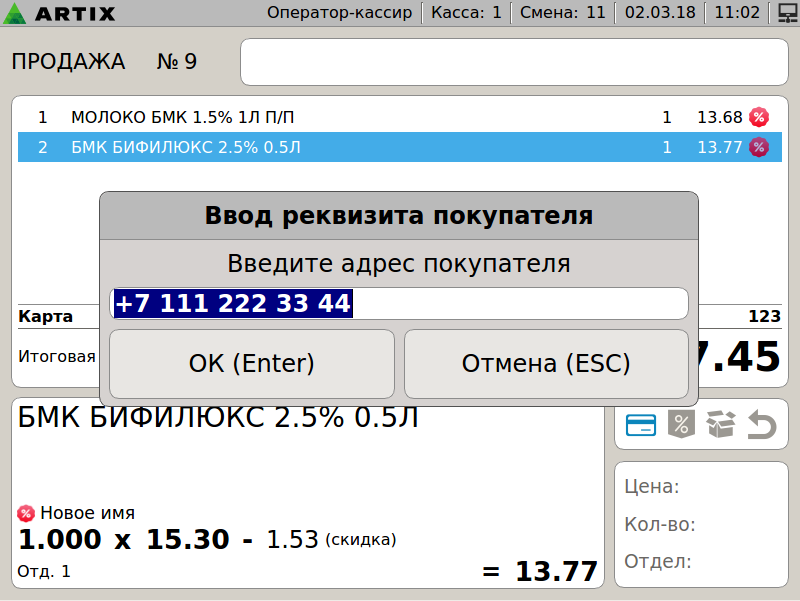800x601 pixels.
Task: Click the top barcode input field
Action: pyautogui.click(x=514, y=62)
